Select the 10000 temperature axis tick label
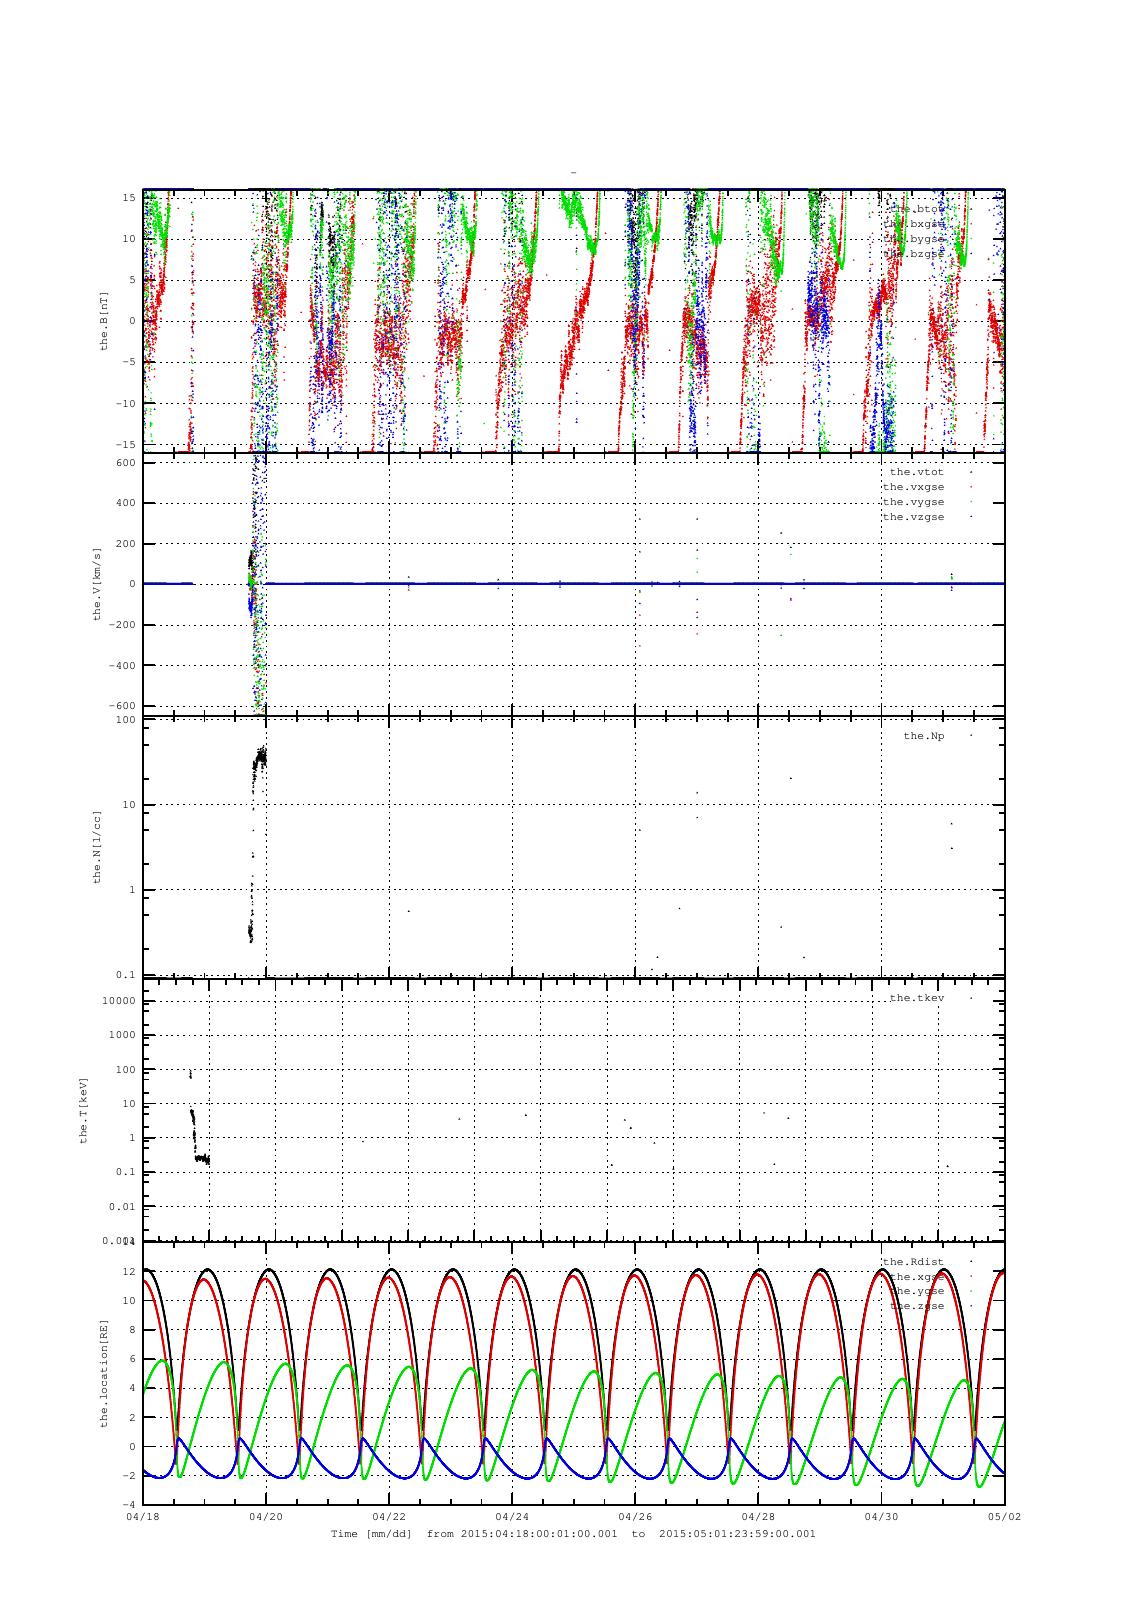 [118, 1001]
